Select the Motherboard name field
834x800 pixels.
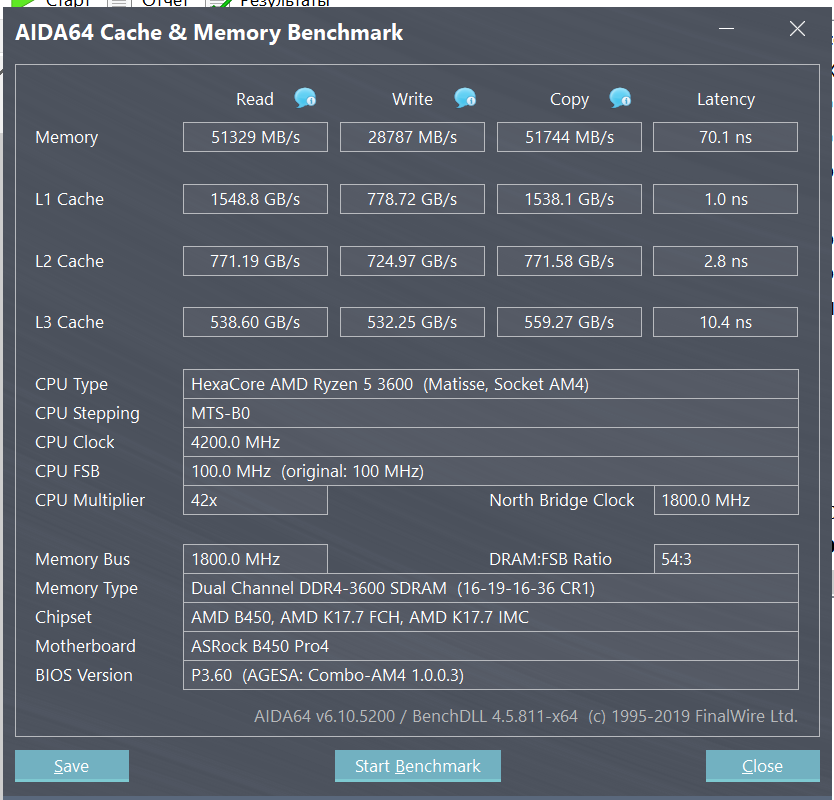(x=490, y=646)
